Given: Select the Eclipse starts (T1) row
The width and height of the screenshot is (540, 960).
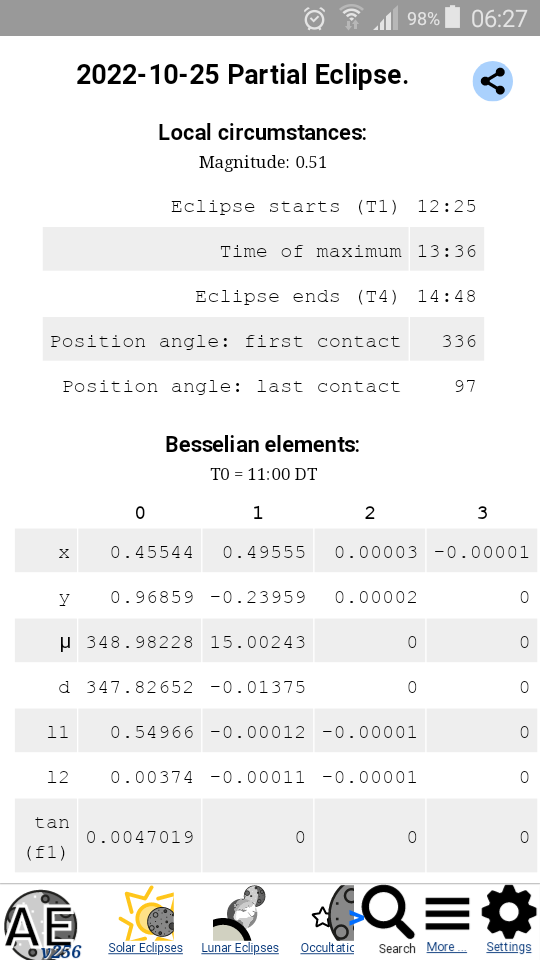Looking at the screenshot, I should pyautogui.click(x=263, y=206).
